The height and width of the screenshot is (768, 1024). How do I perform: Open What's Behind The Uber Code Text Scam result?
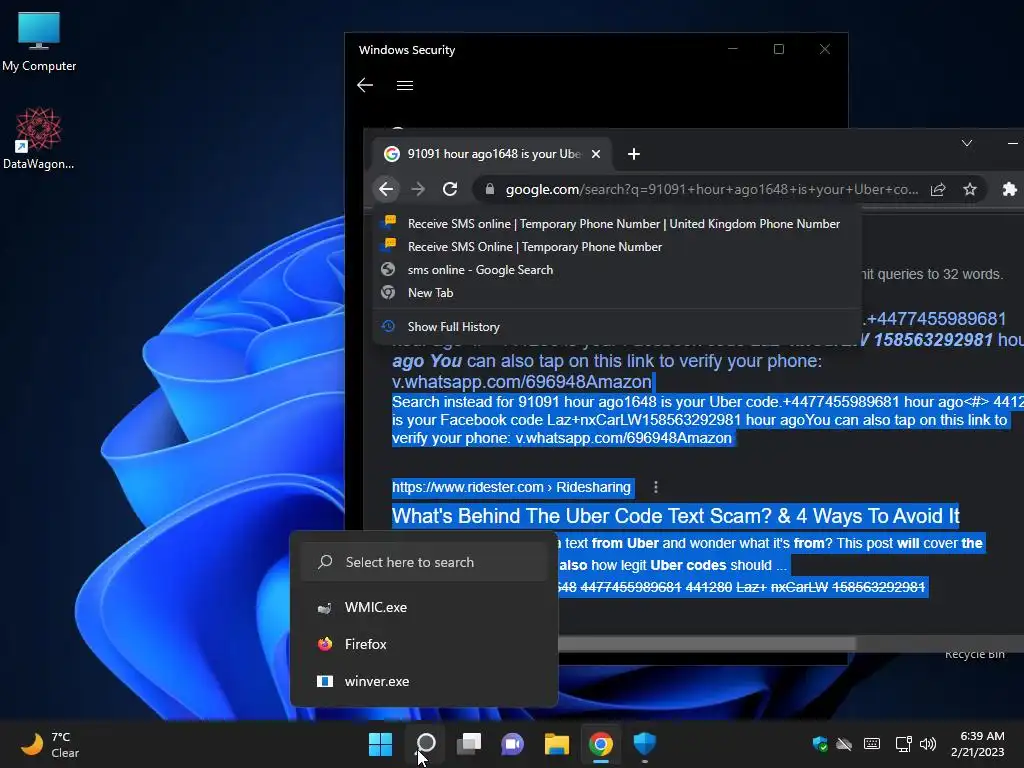[x=675, y=516]
